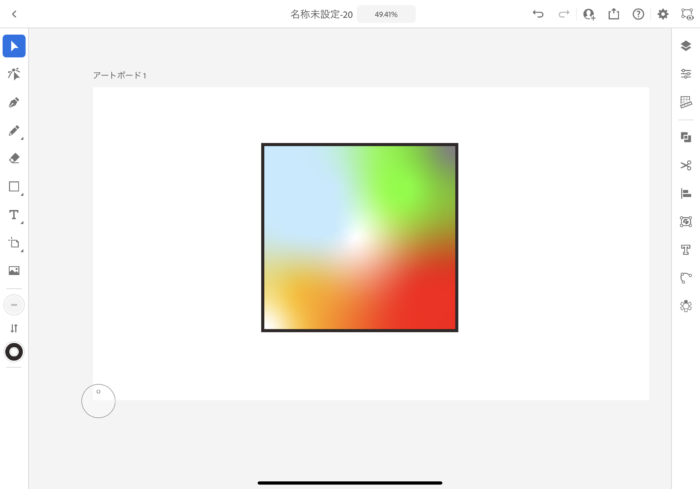Open the Settings gear
Image resolution: width=700 pixels, height=489 pixels.
663,14
